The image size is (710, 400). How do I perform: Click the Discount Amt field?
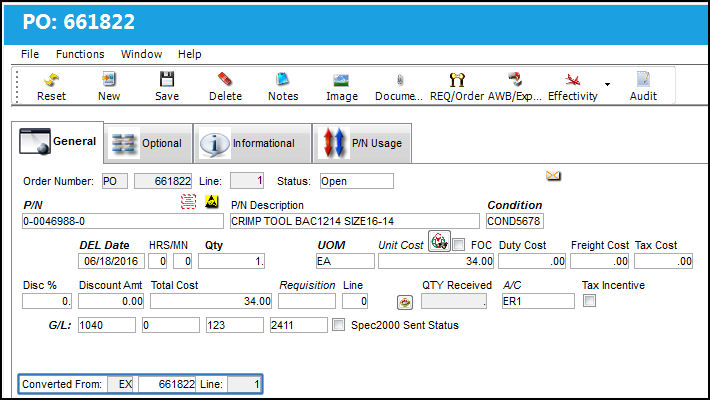pos(111,301)
